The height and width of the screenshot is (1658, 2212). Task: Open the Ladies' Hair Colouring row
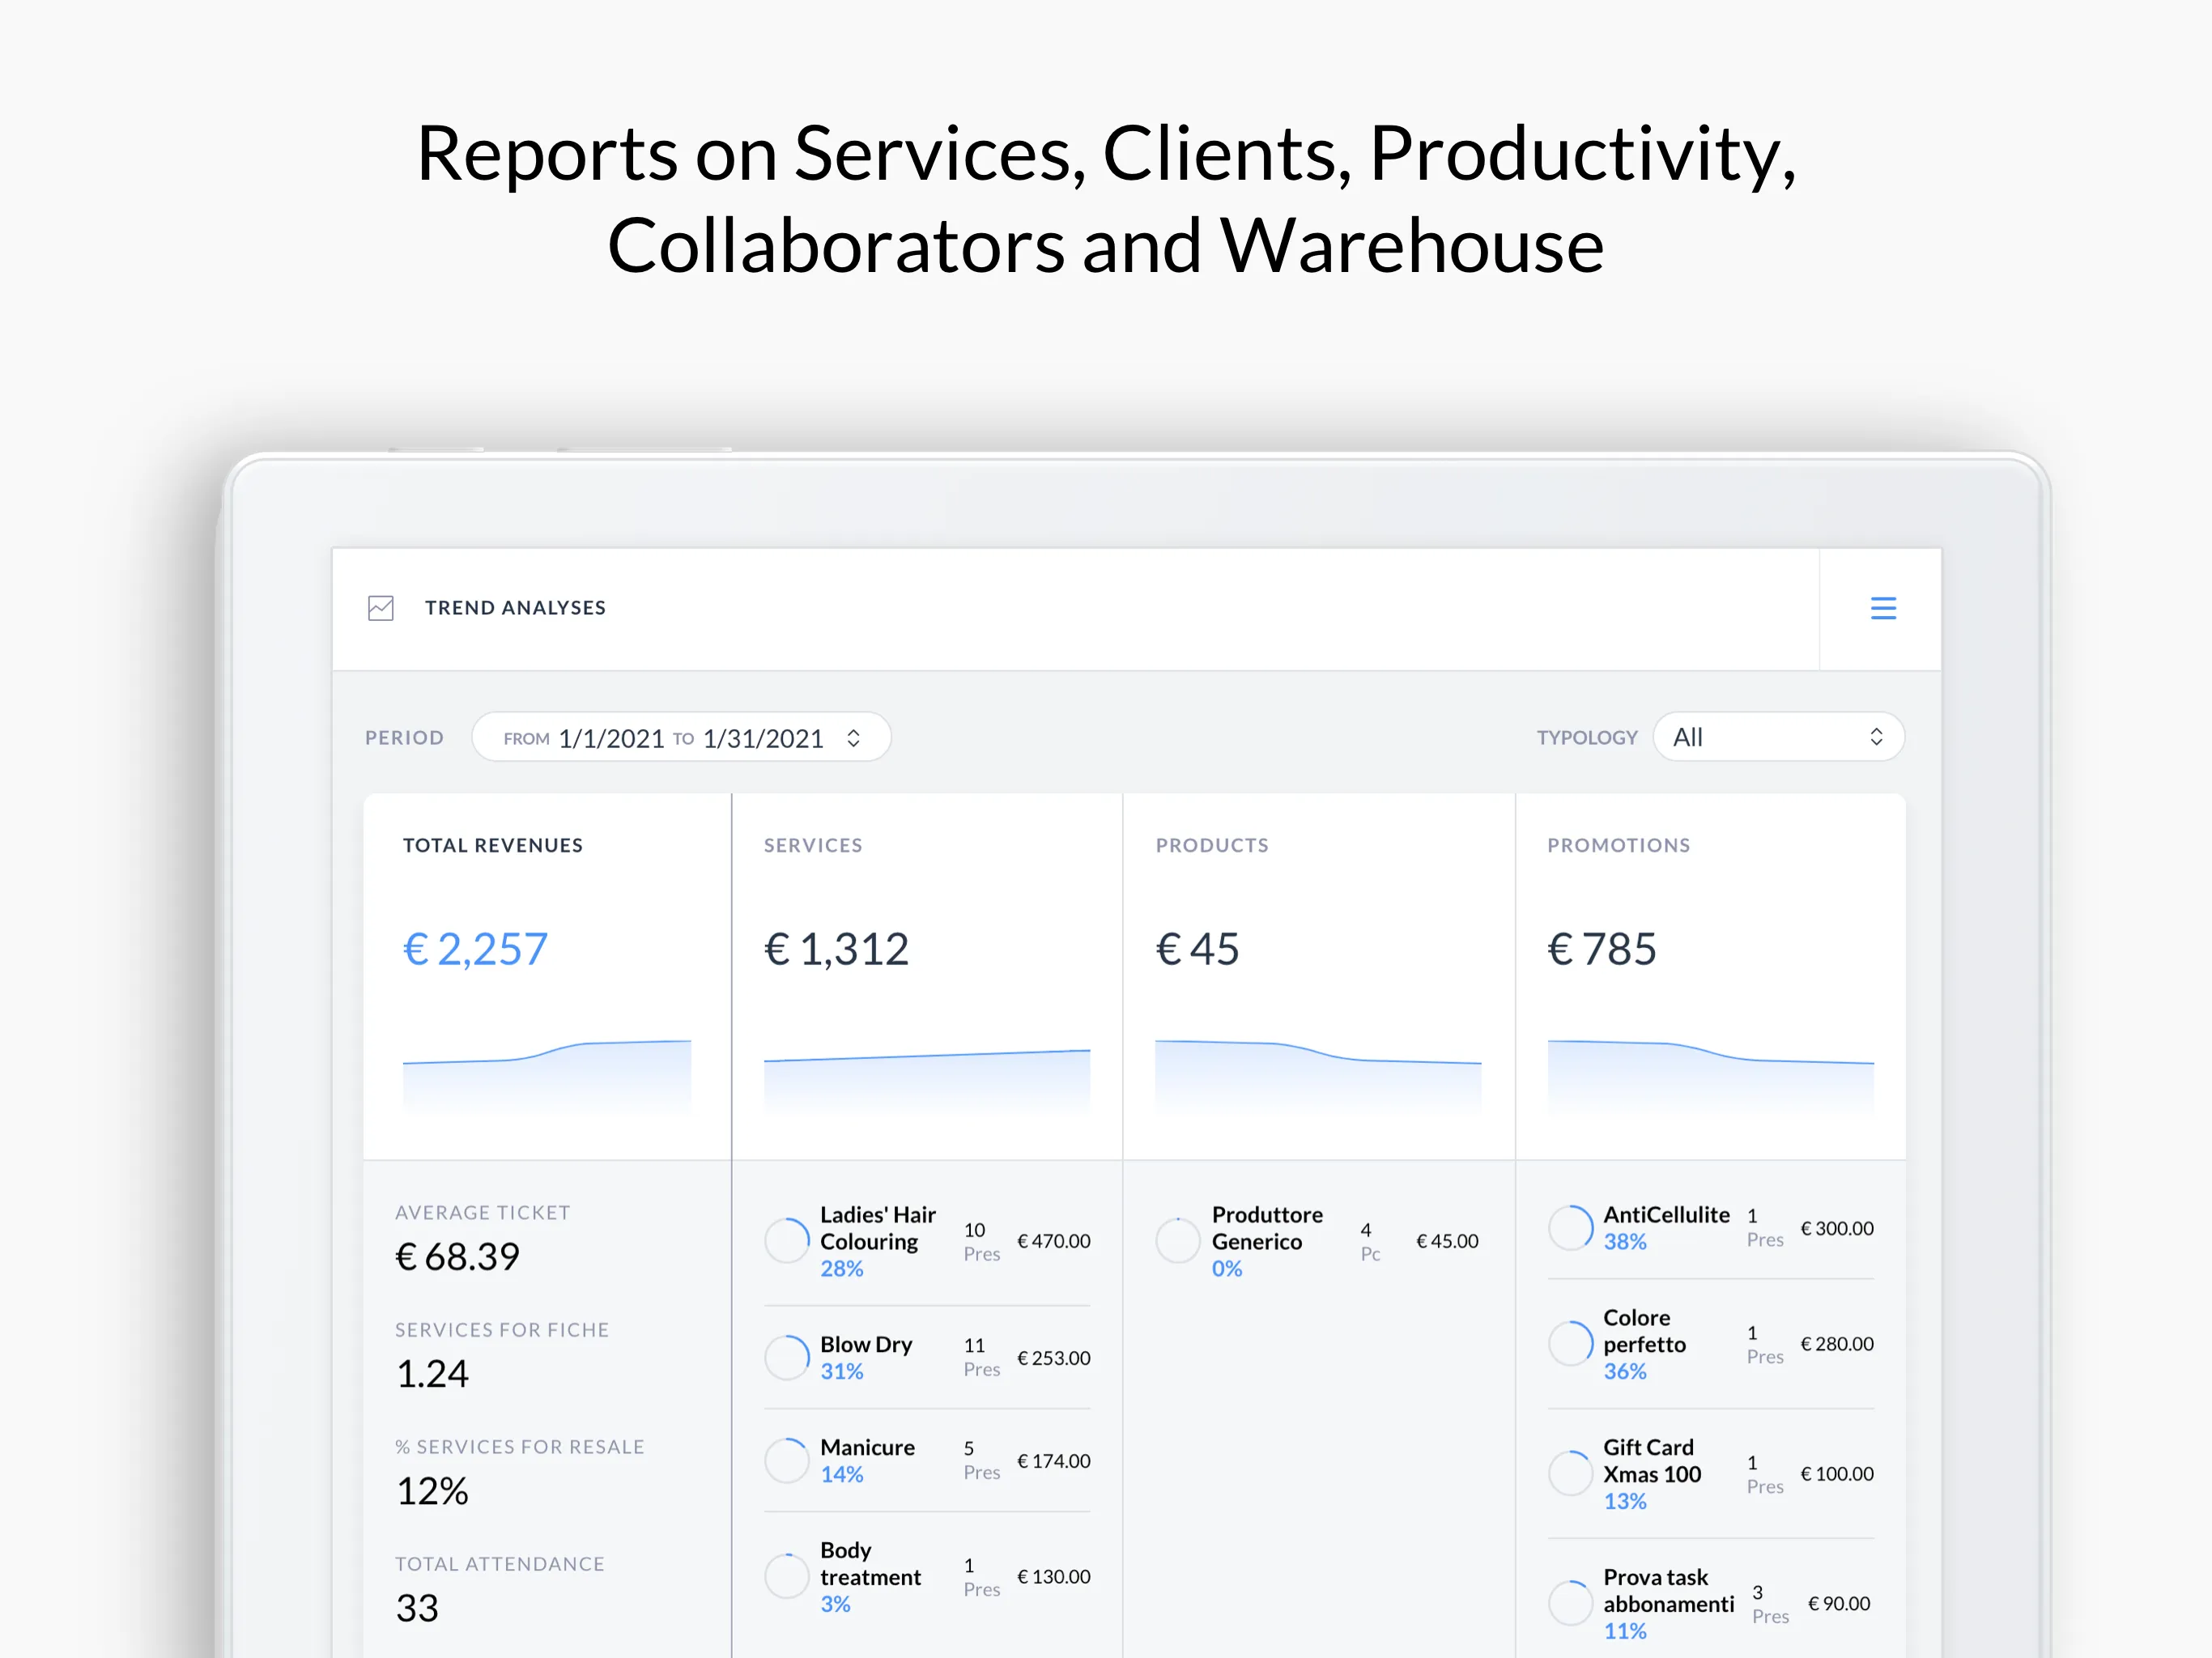tap(927, 1241)
